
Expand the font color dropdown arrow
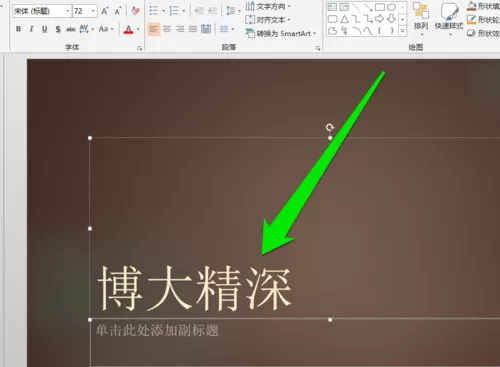tap(138, 29)
